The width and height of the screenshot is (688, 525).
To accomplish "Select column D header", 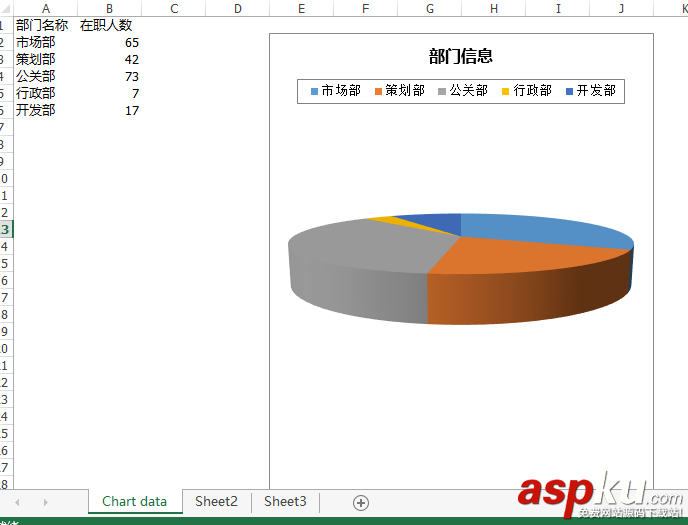I will click(x=237, y=8).
